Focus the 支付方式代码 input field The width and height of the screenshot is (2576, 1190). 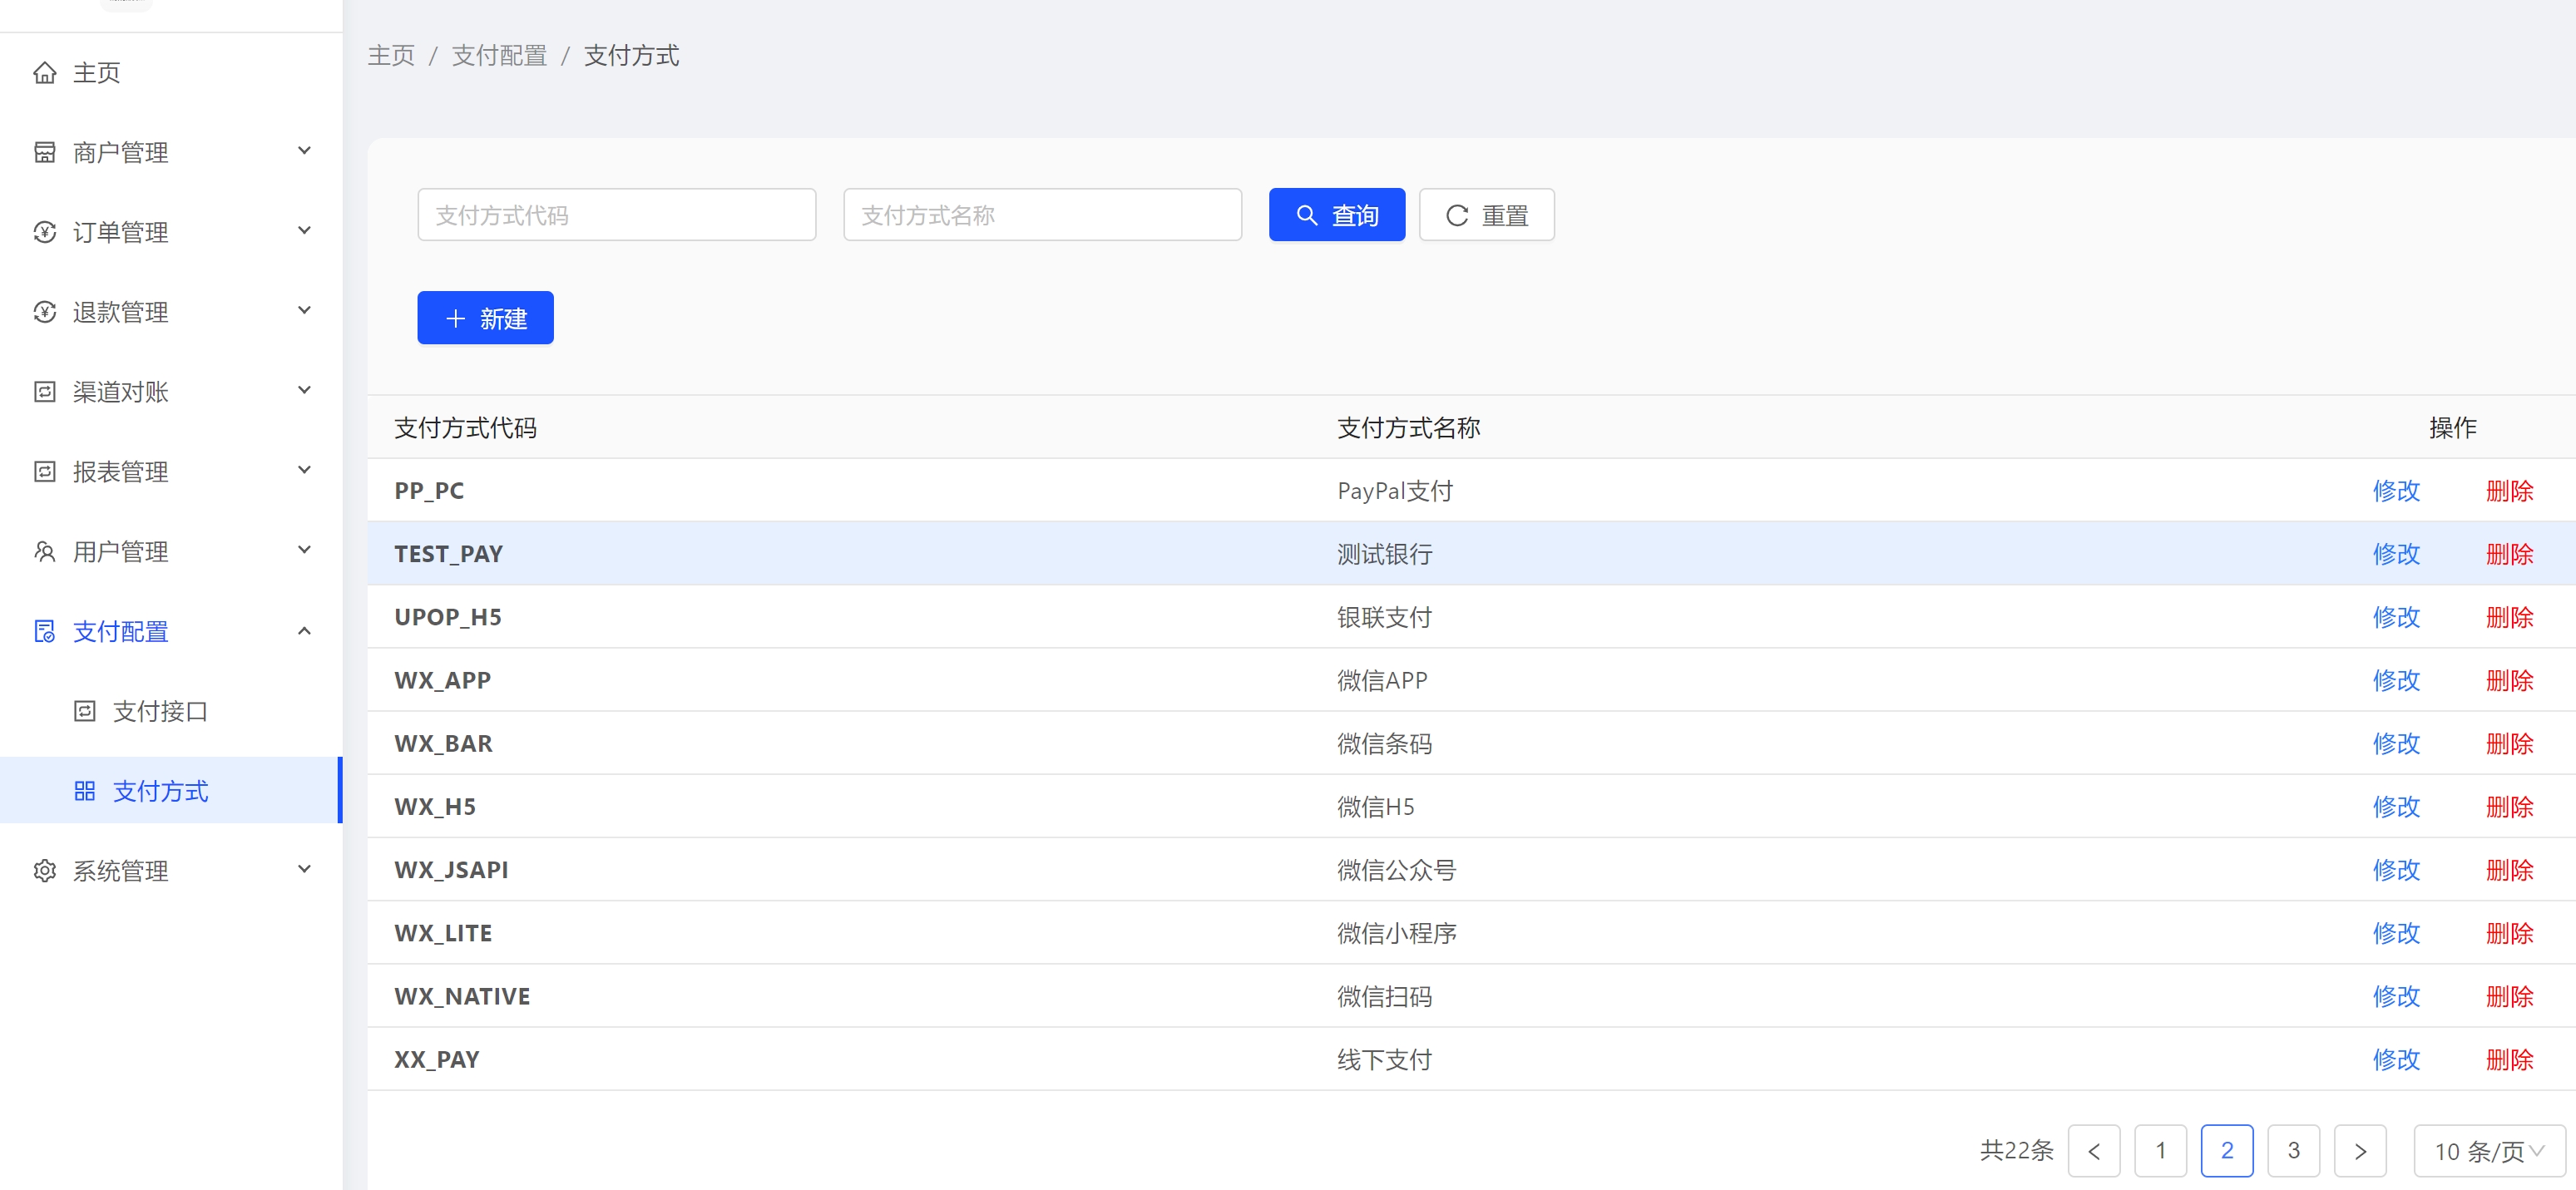(616, 215)
